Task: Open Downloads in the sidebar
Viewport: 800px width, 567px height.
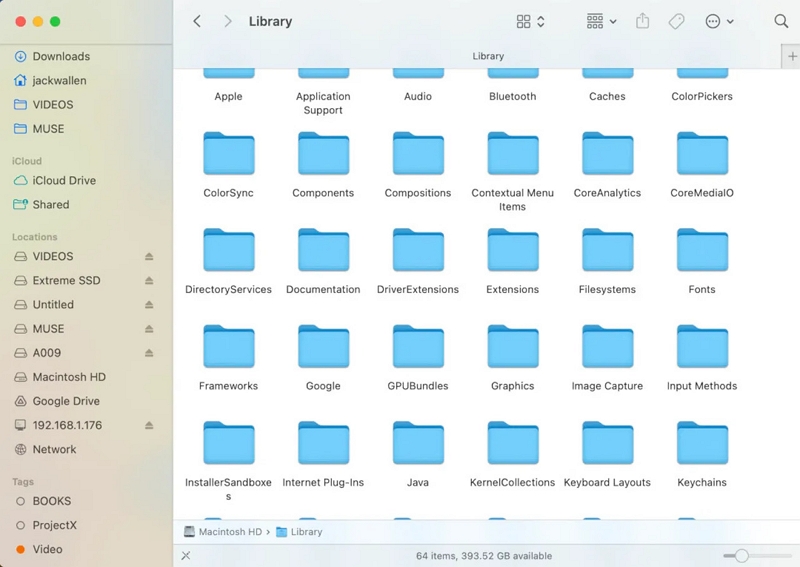Action: [x=60, y=57]
